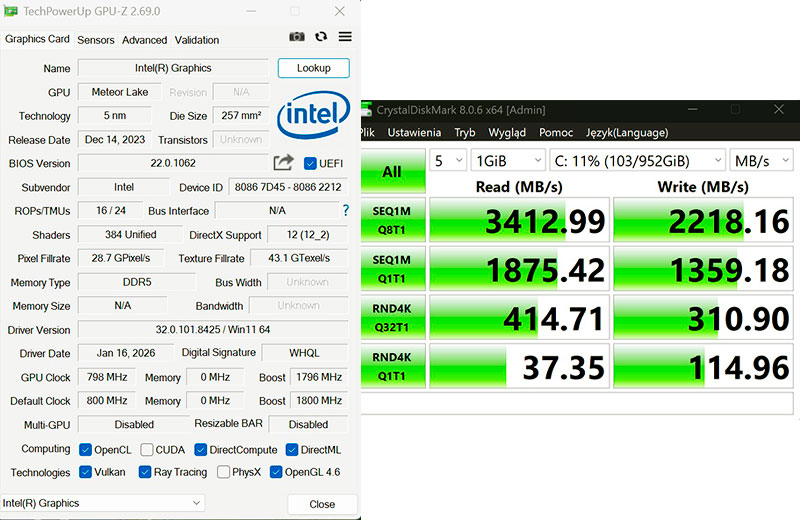Click the SEQ1M Q1T1 read result 1875.42
The image size is (800, 520).
519,269
